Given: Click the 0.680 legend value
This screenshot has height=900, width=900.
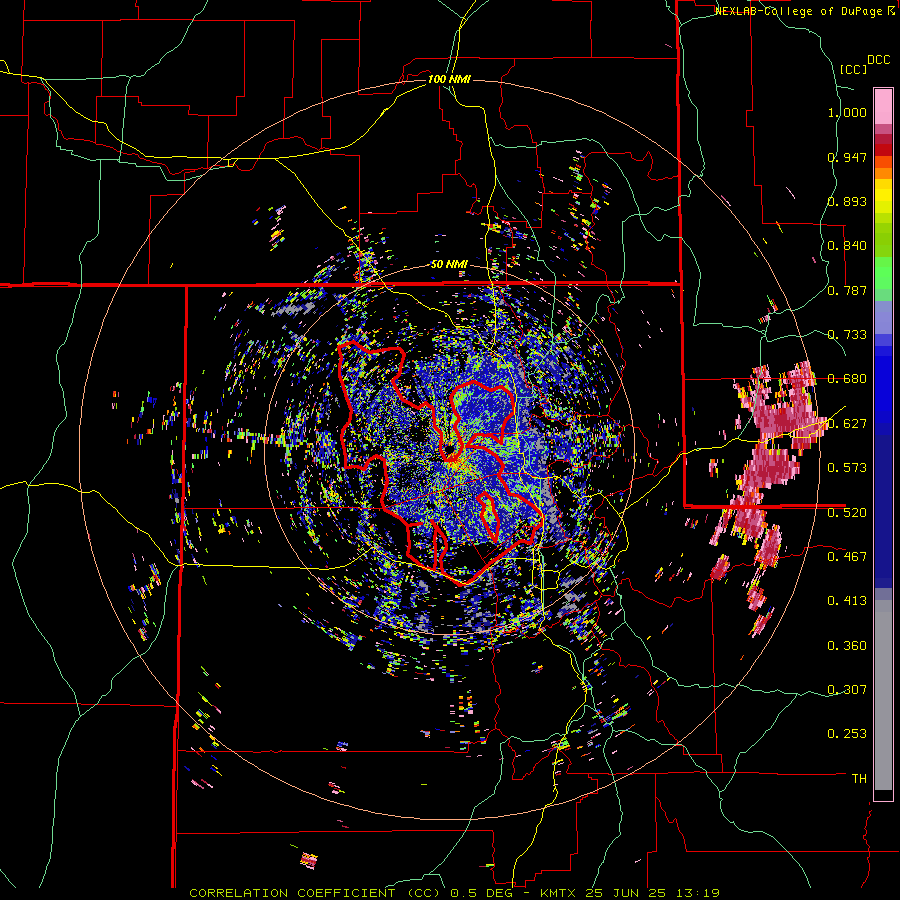Looking at the screenshot, I should (x=847, y=379).
